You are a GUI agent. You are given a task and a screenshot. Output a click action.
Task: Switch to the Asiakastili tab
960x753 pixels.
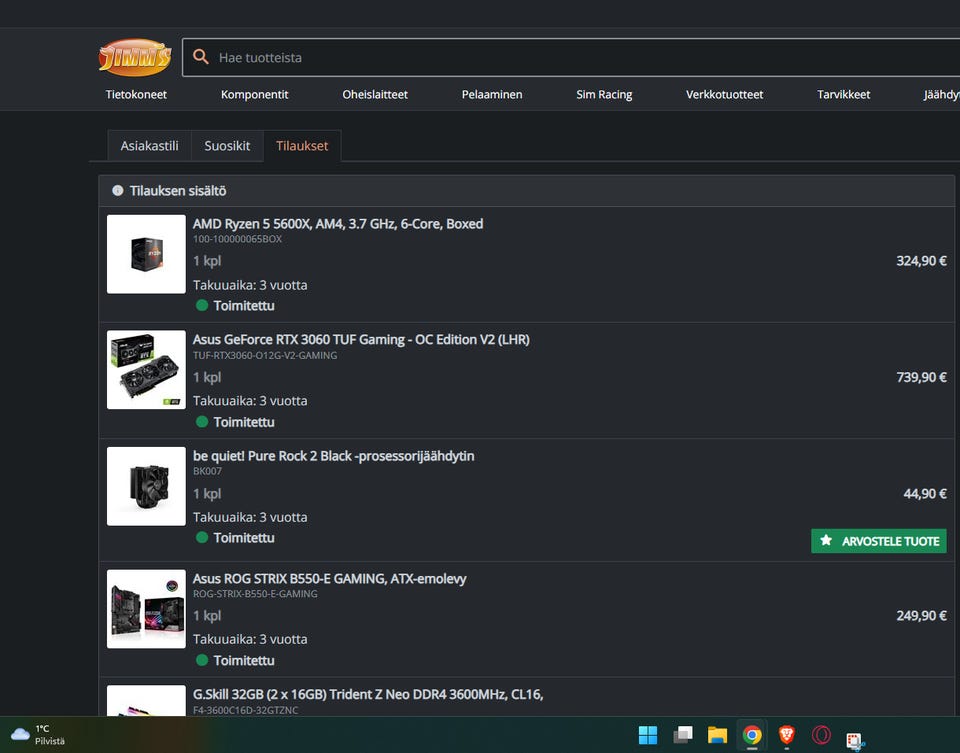click(149, 146)
